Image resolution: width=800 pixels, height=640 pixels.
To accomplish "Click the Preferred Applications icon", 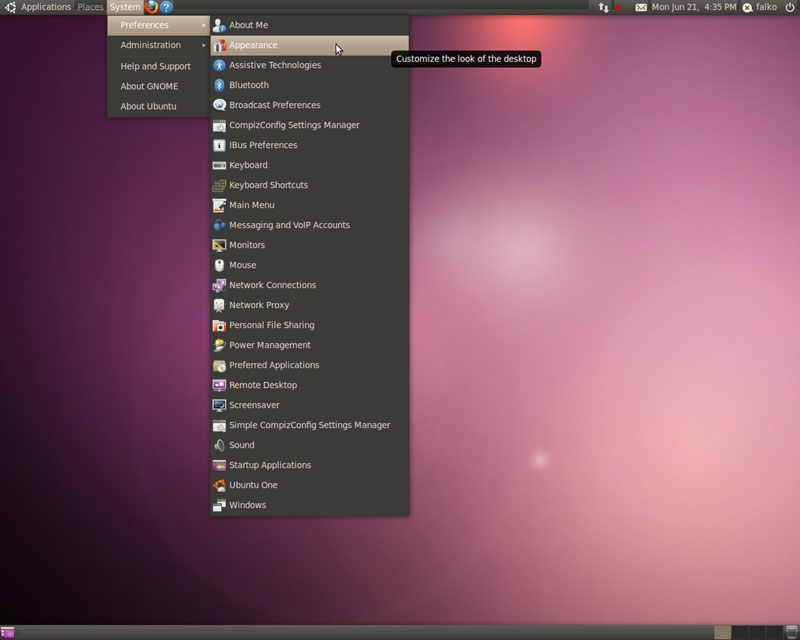I will pyautogui.click(x=219, y=365).
